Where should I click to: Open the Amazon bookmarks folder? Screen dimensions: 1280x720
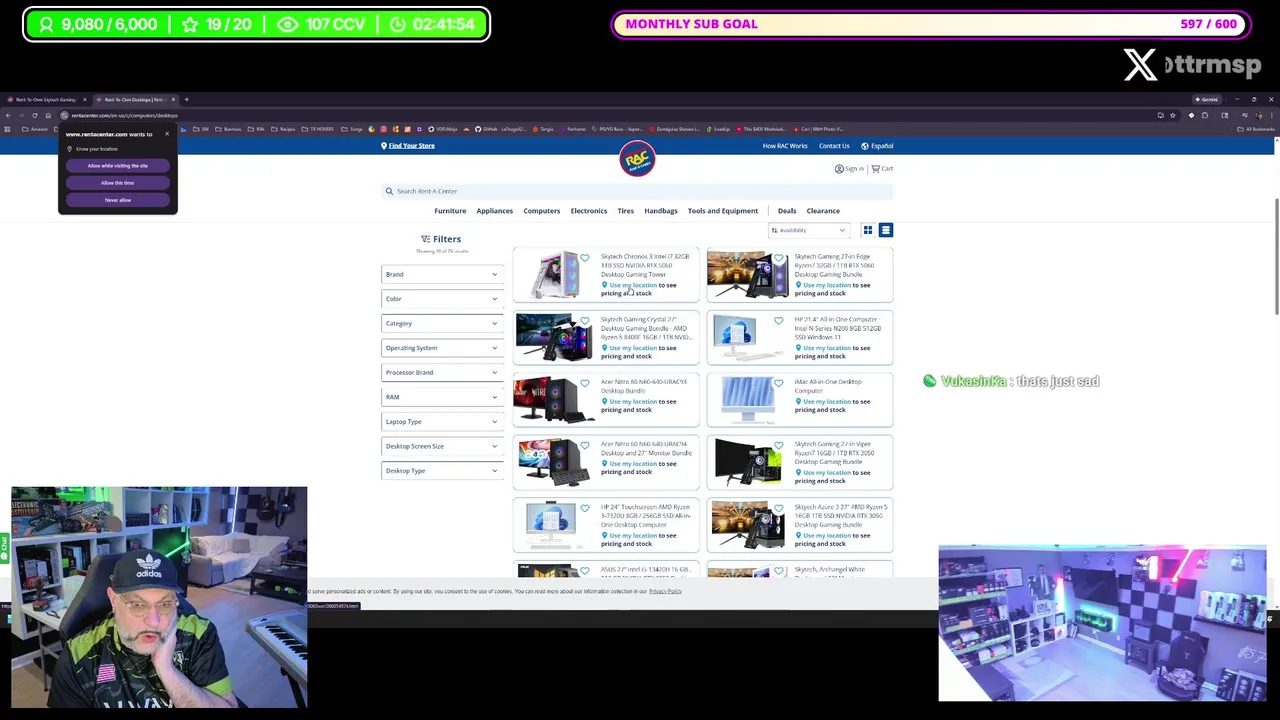tap(35, 129)
